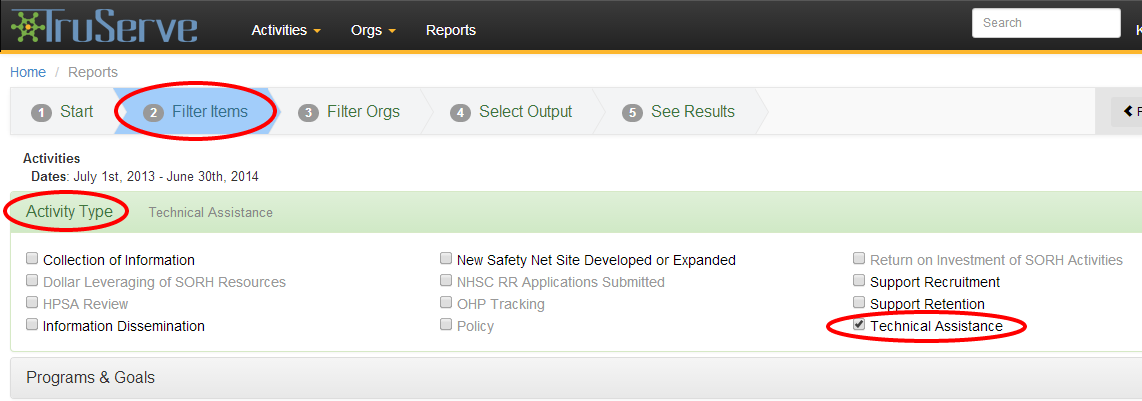Select the Start step
This screenshot has width=1142, height=401.
tap(63, 112)
